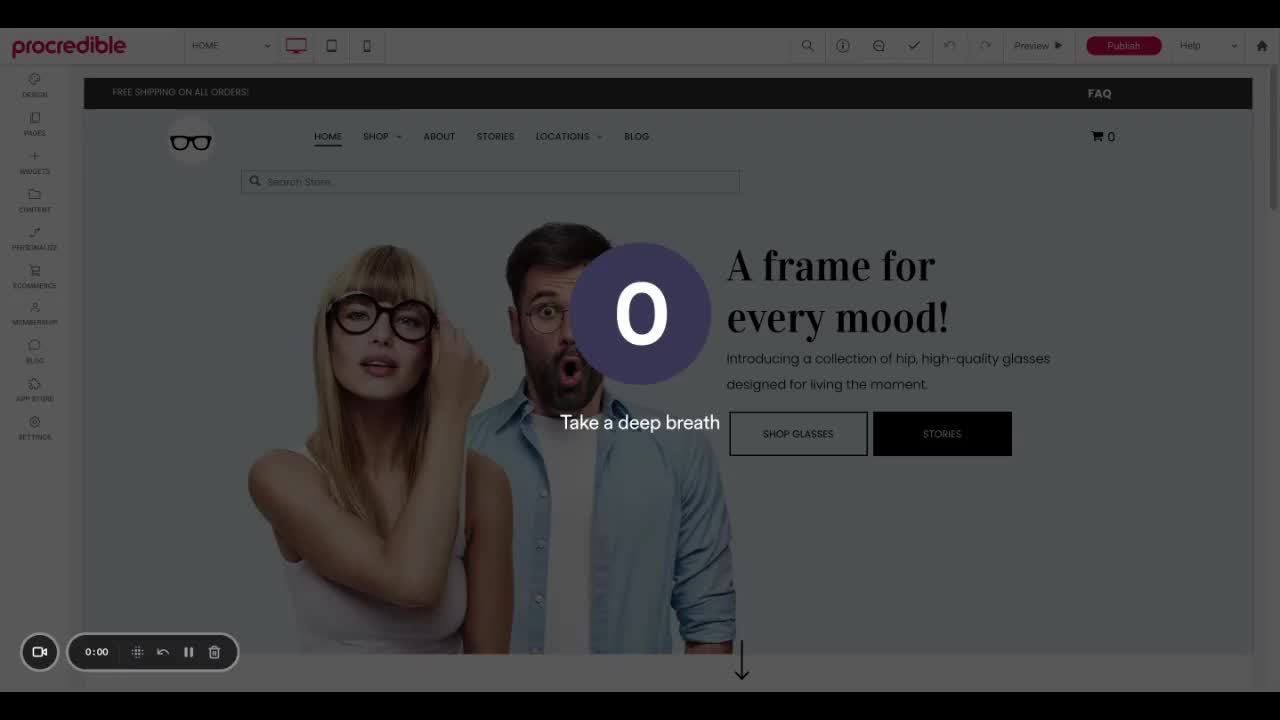1280x720 pixels.
Task: Open the App Store sidebar icon
Action: tap(34, 390)
